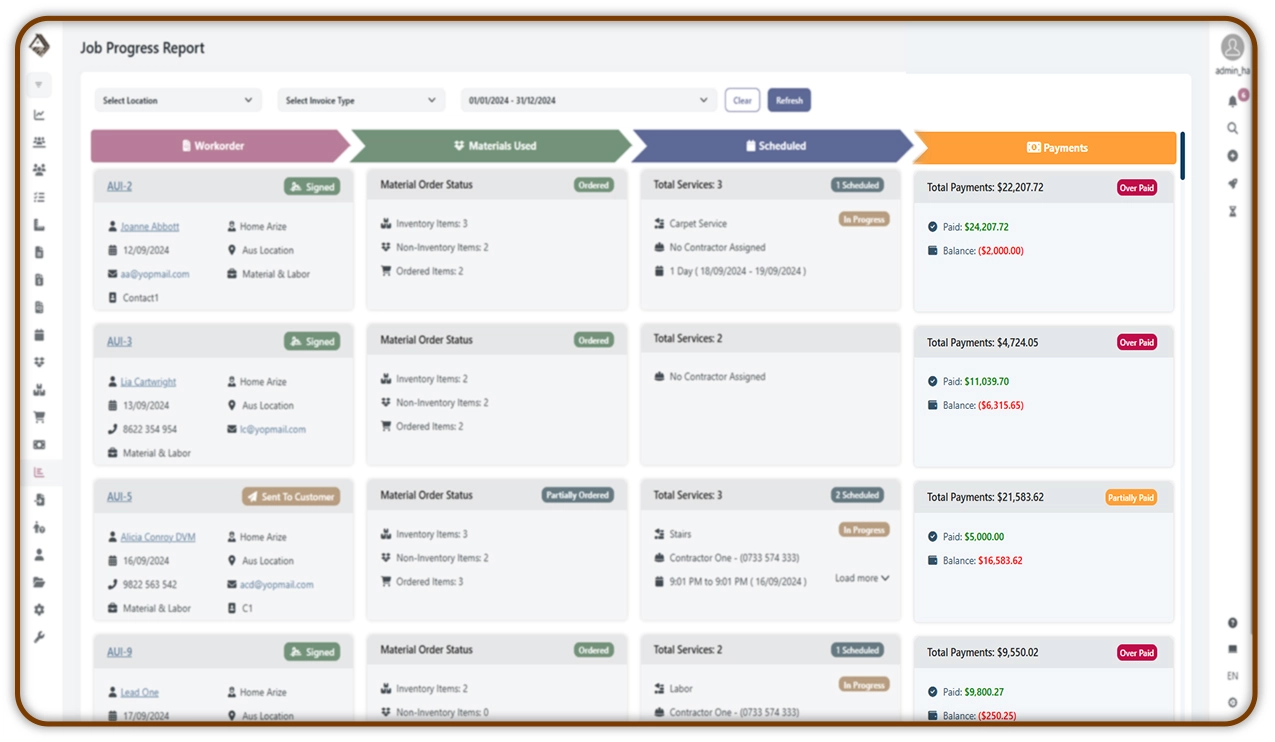This screenshot has width=1275, height=742.
Task: Open the help question mark icon
Action: tap(1233, 623)
